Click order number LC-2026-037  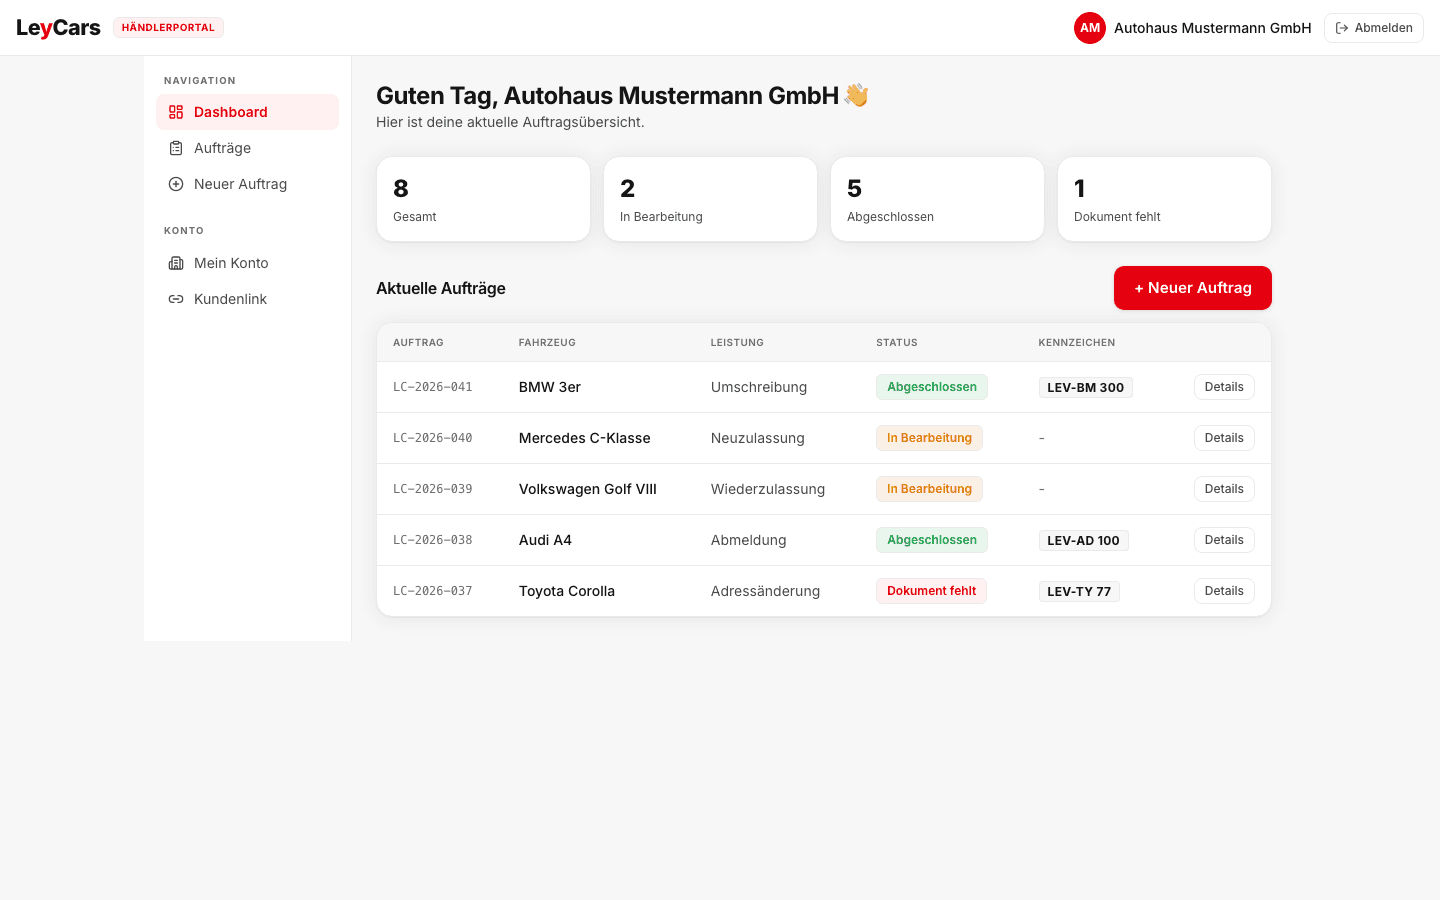tap(432, 591)
